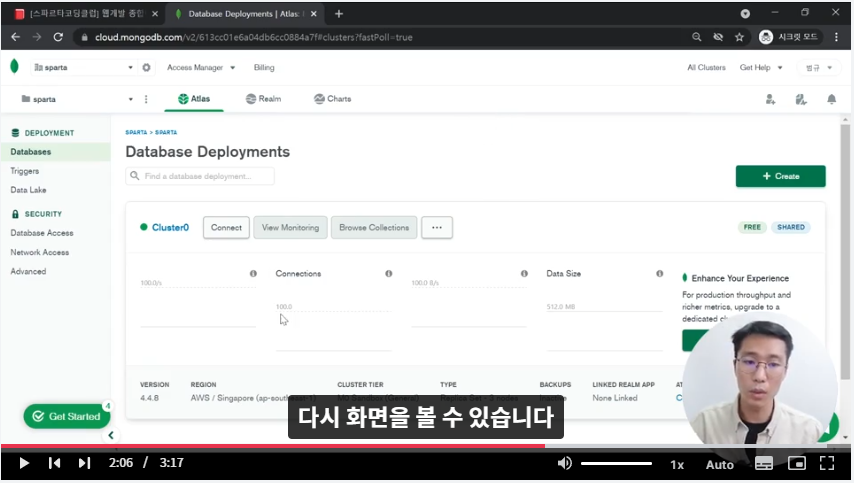
Task: Open activity feed icon next to bell
Action: tap(801, 99)
